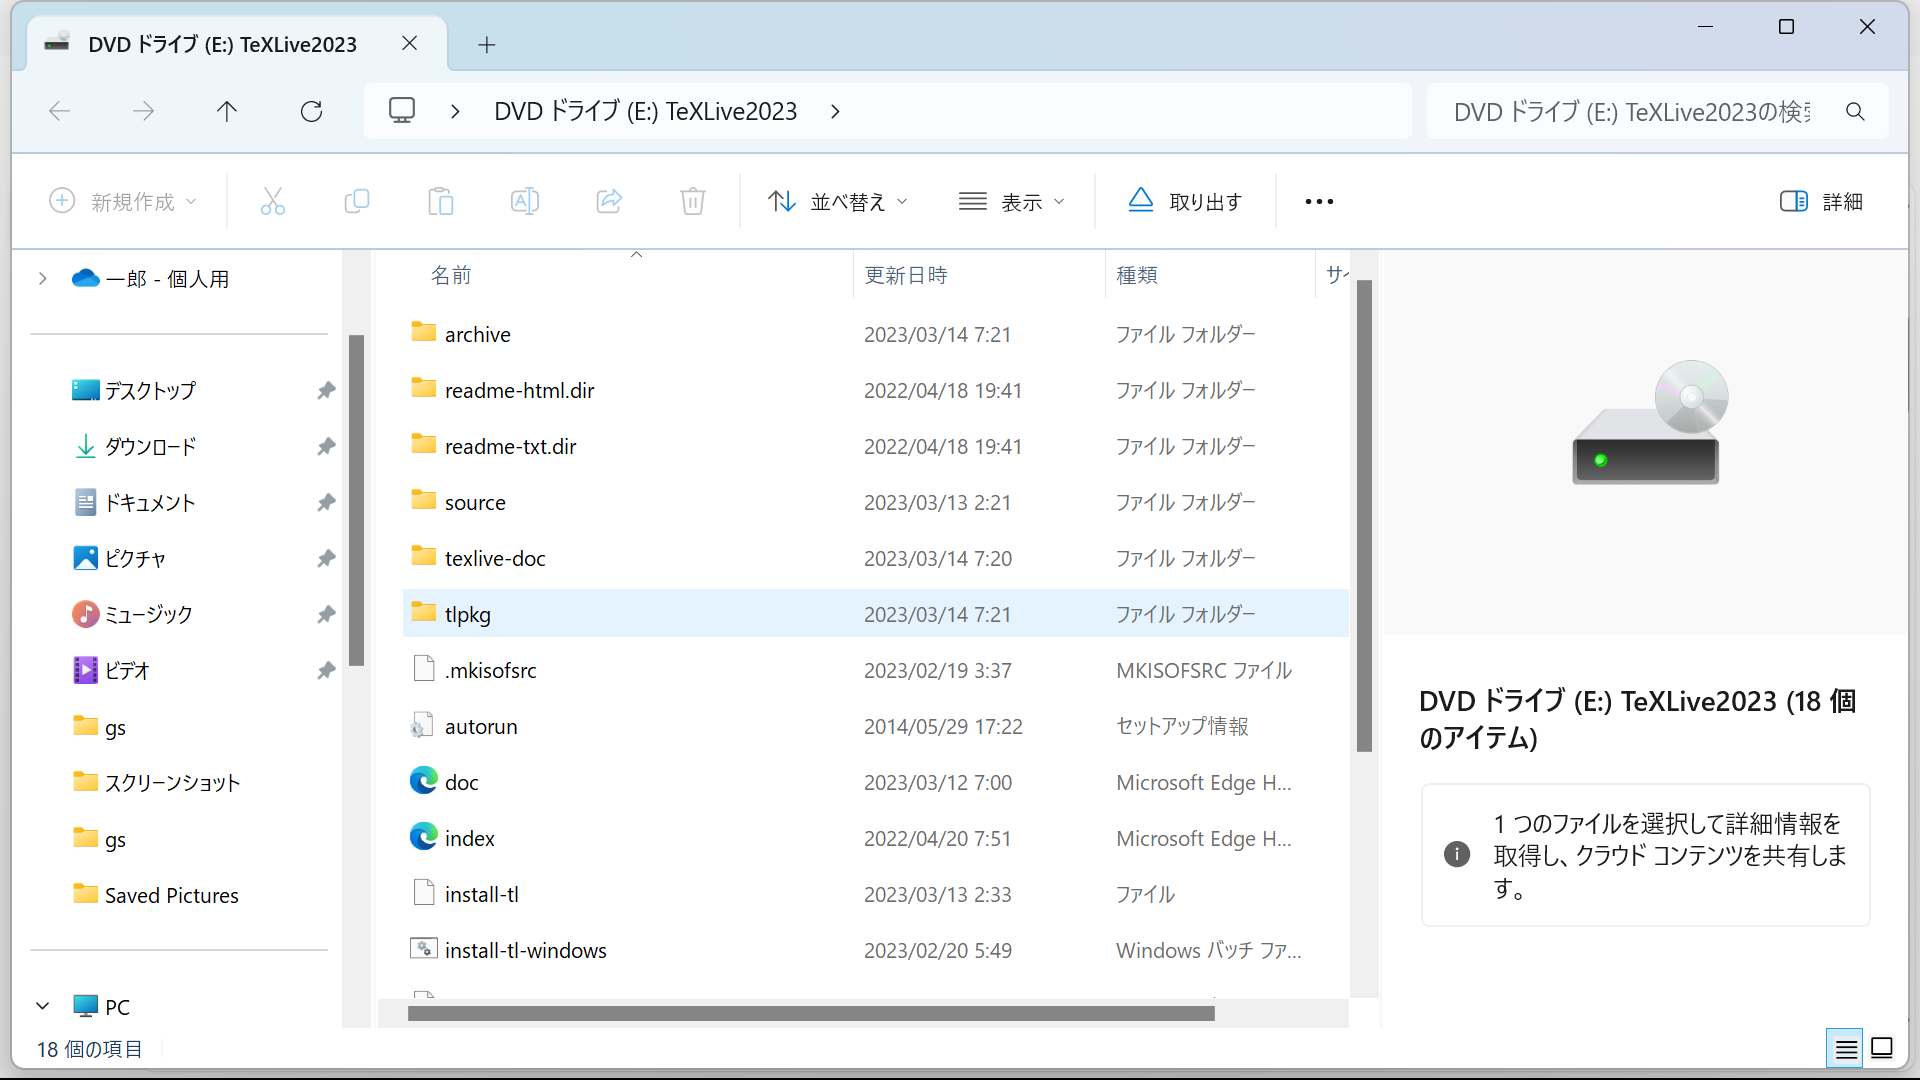Click the Cut scissors icon

tap(272, 201)
